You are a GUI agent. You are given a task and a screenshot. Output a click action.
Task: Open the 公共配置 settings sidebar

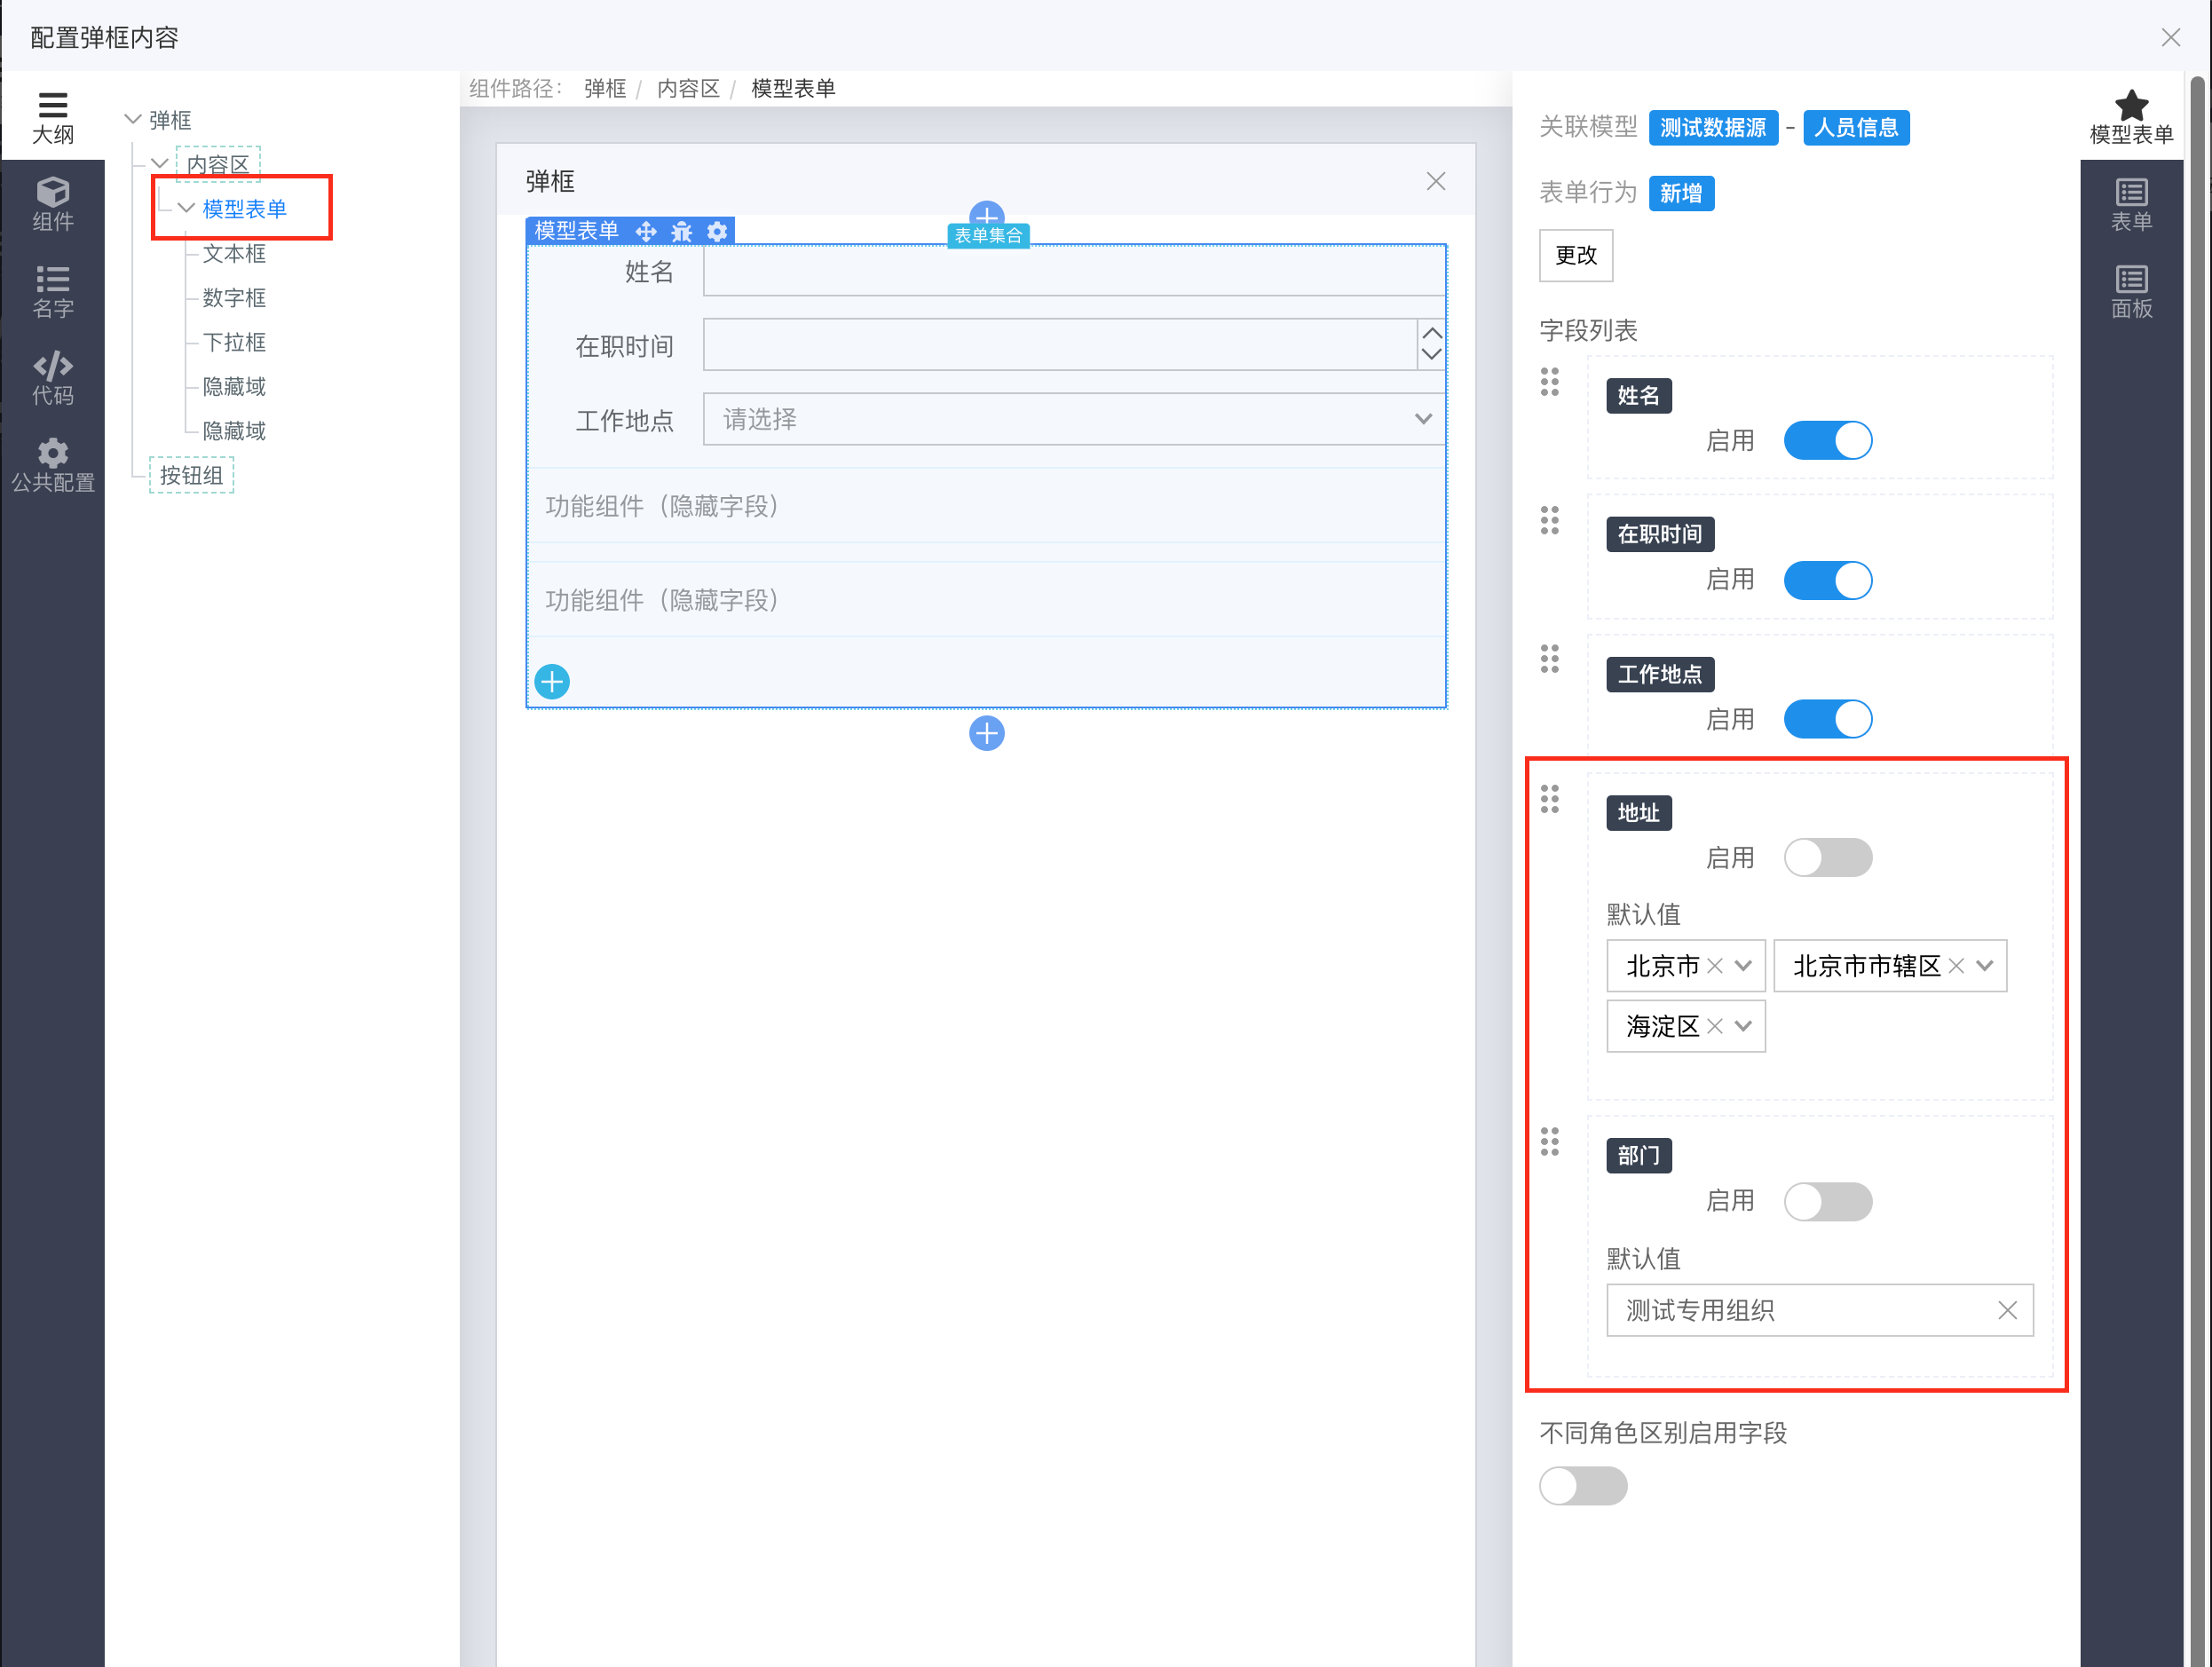click(52, 465)
